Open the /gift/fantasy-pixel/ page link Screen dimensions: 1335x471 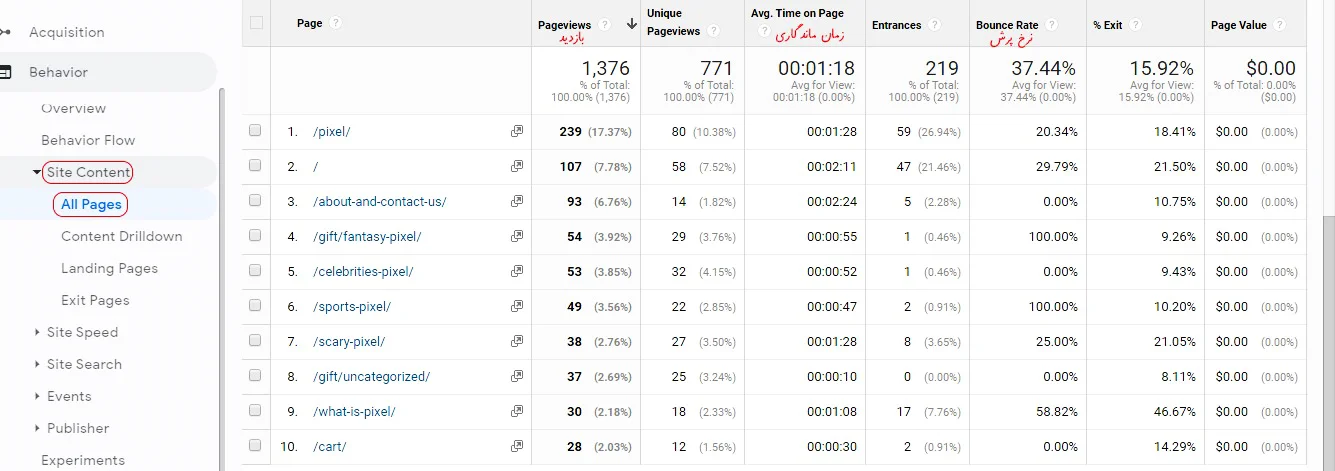coord(367,236)
